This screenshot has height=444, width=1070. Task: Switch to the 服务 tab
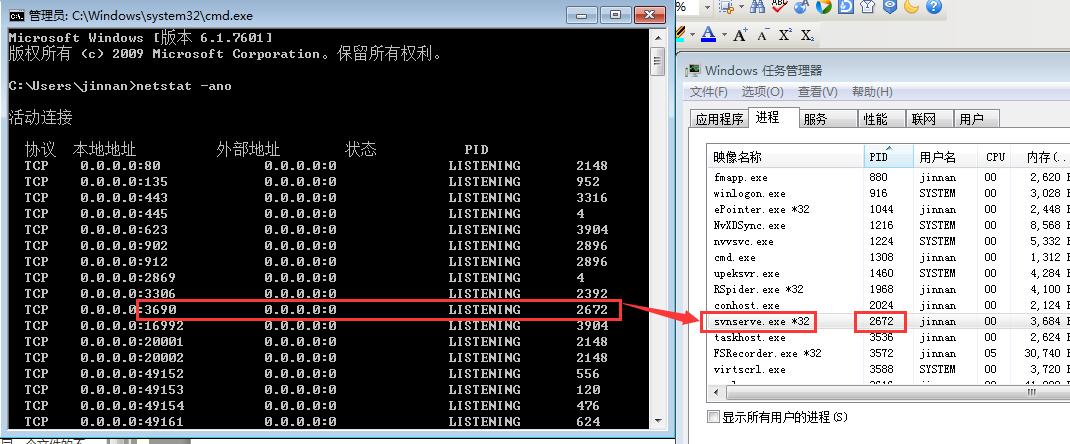[827, 119]
